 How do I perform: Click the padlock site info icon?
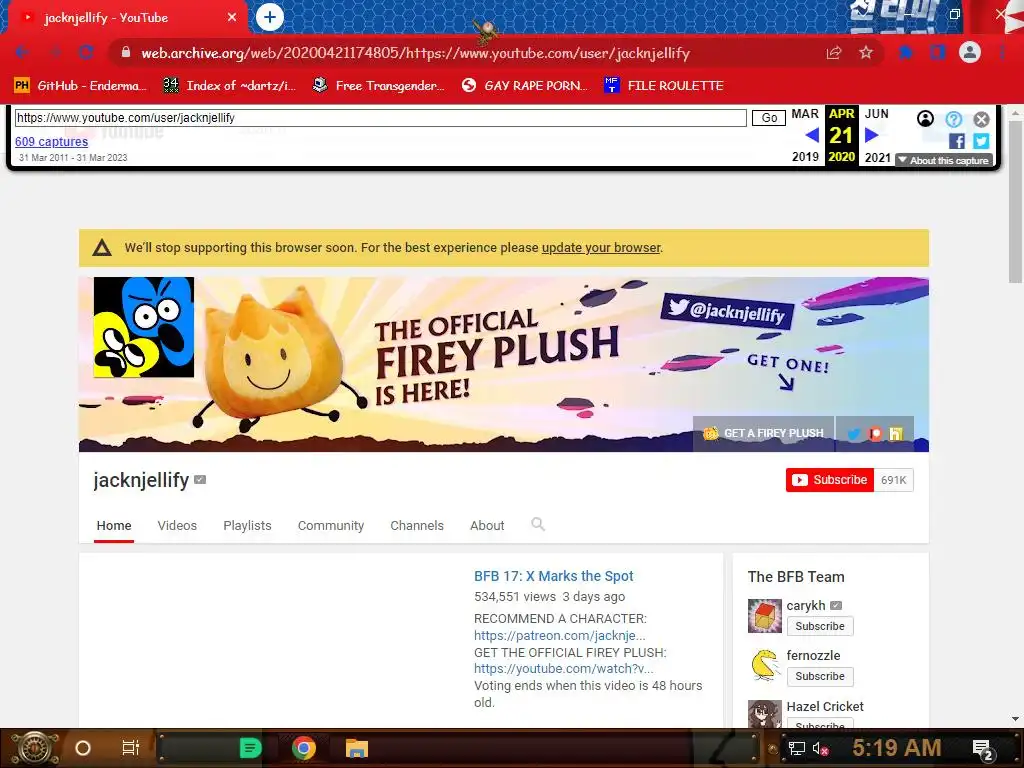[126, 53]
